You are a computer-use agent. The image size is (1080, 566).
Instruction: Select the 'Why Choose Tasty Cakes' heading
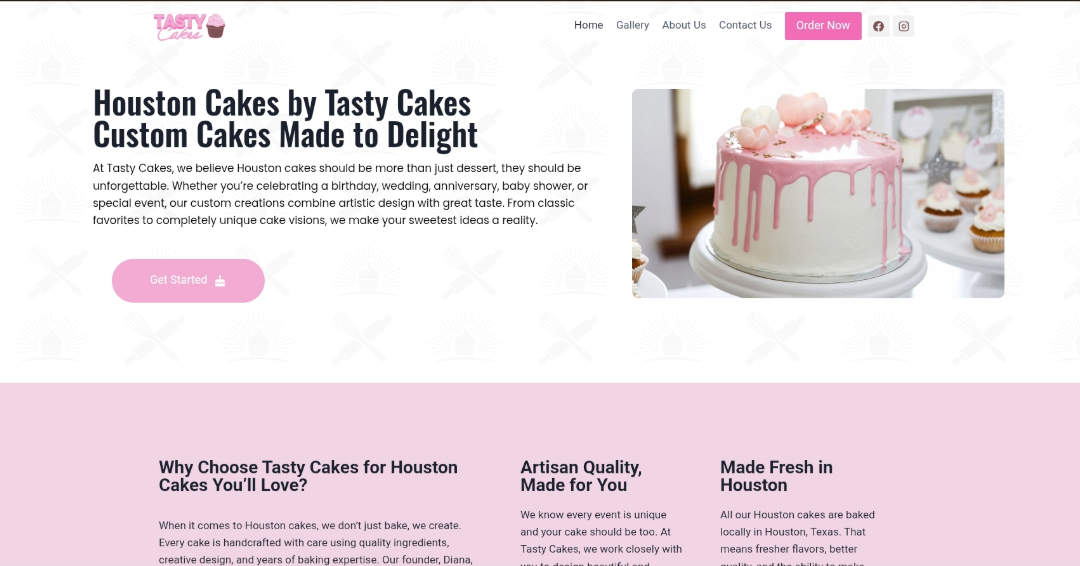(308, 476)
